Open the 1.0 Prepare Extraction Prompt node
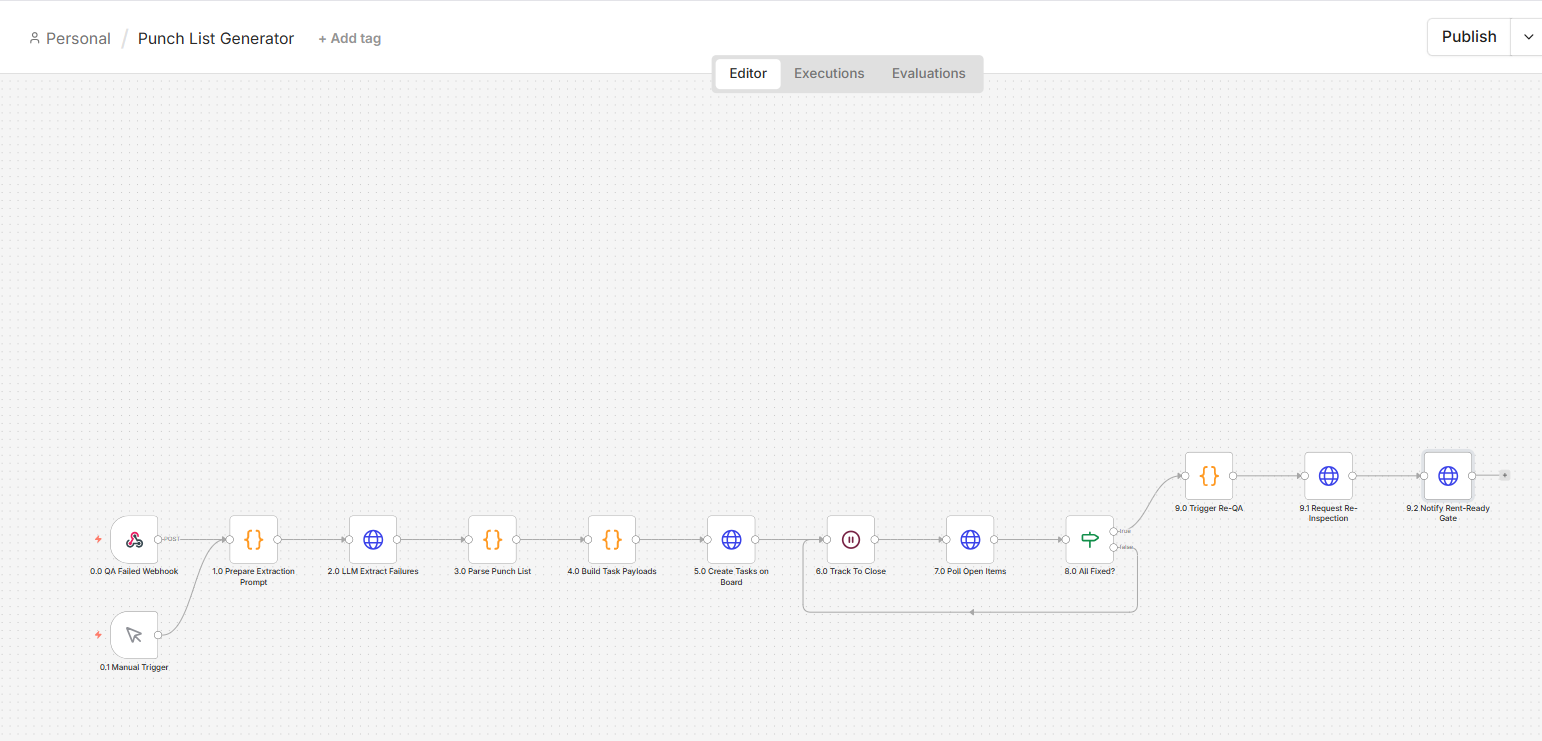 click(254, 540)
